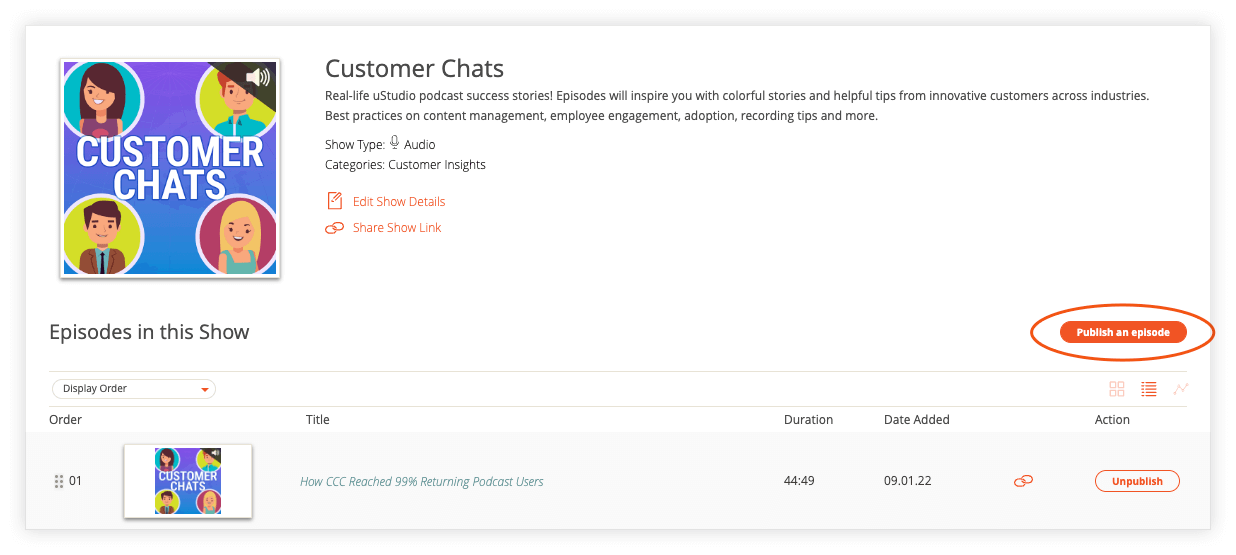The width and height of the screenshot is (1236, 555).
Task: Click the Action column header
Action: [x=1112, y=420]
